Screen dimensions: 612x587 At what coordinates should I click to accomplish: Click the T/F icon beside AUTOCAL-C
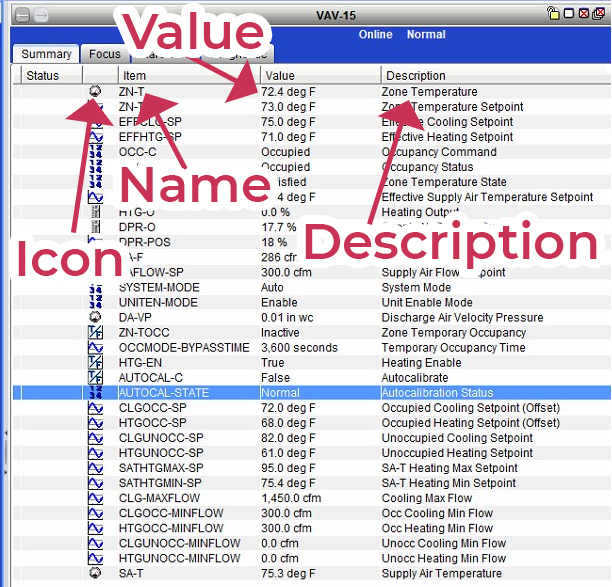95,377
